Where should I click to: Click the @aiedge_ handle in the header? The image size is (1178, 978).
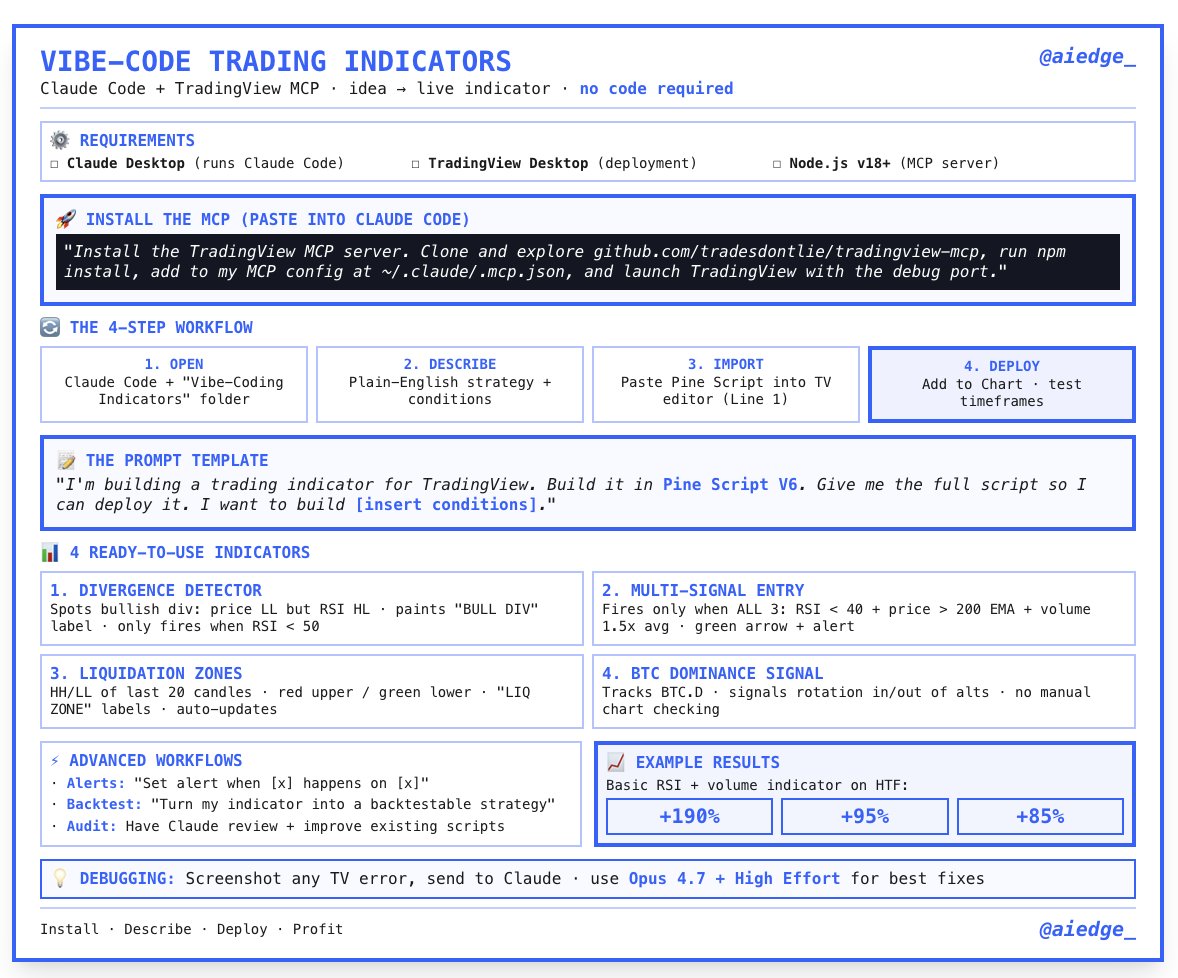tap(1087, 57)
